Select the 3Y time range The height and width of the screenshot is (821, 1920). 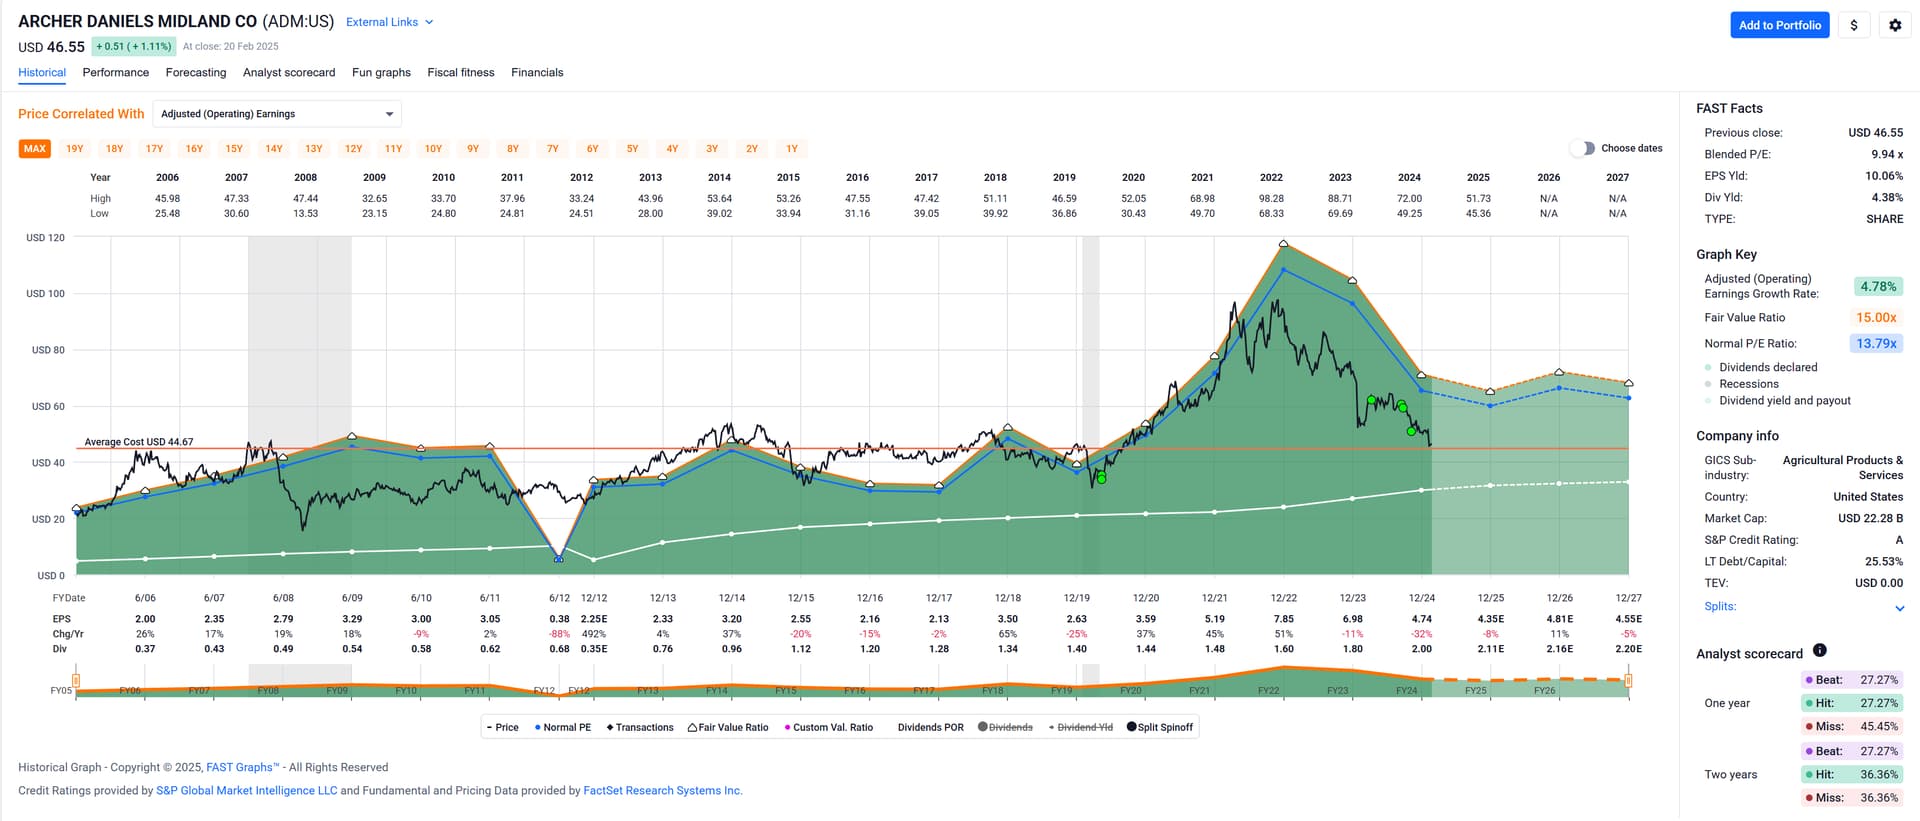pyautogui.click(x=712, y=149)
